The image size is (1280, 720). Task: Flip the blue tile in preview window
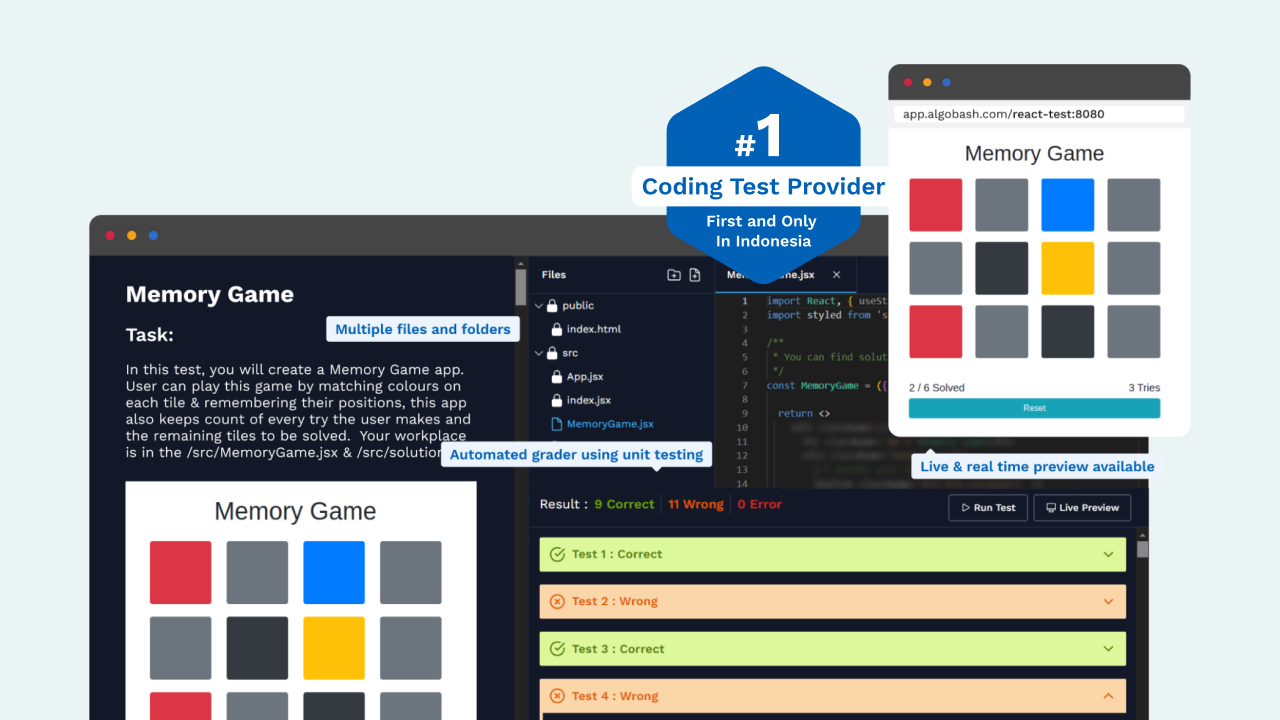[1067, 205]
